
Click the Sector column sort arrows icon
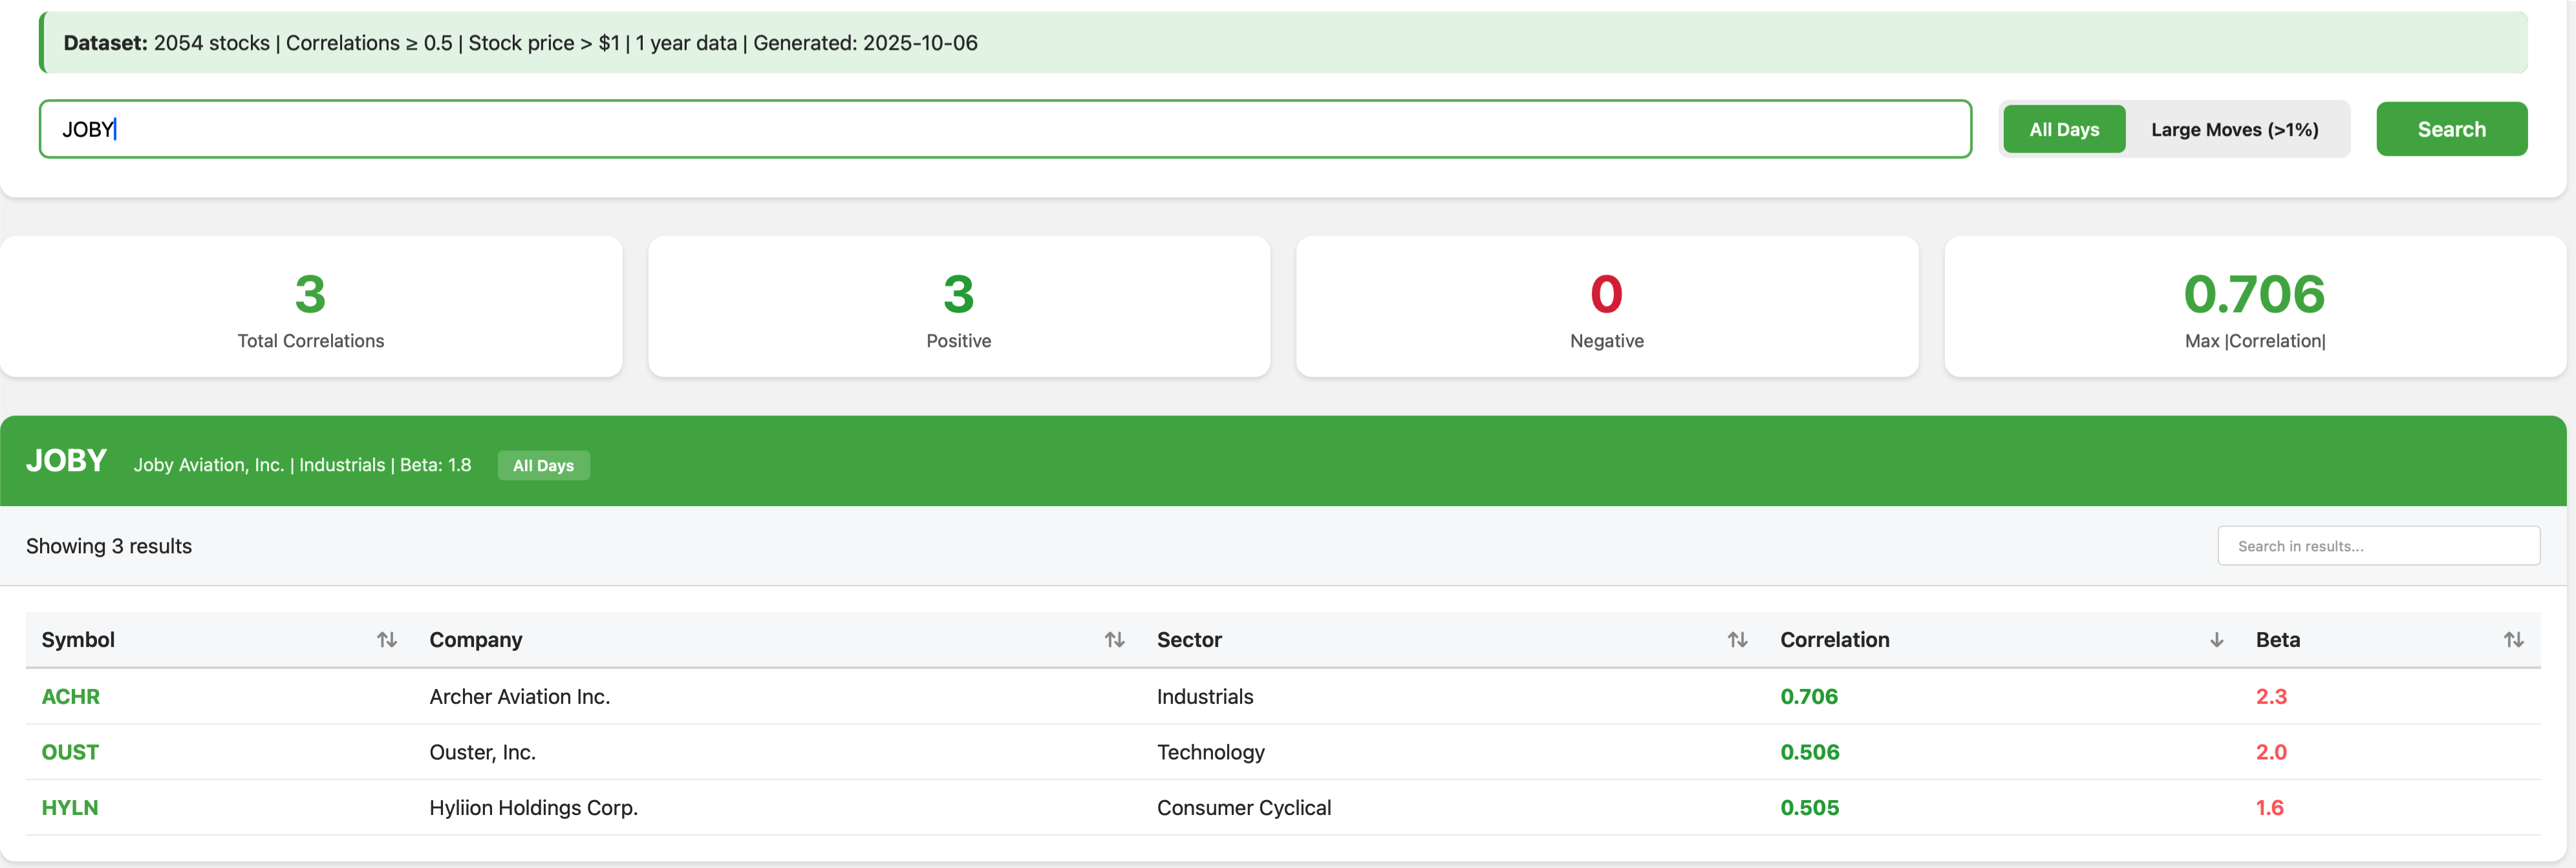1737,640
